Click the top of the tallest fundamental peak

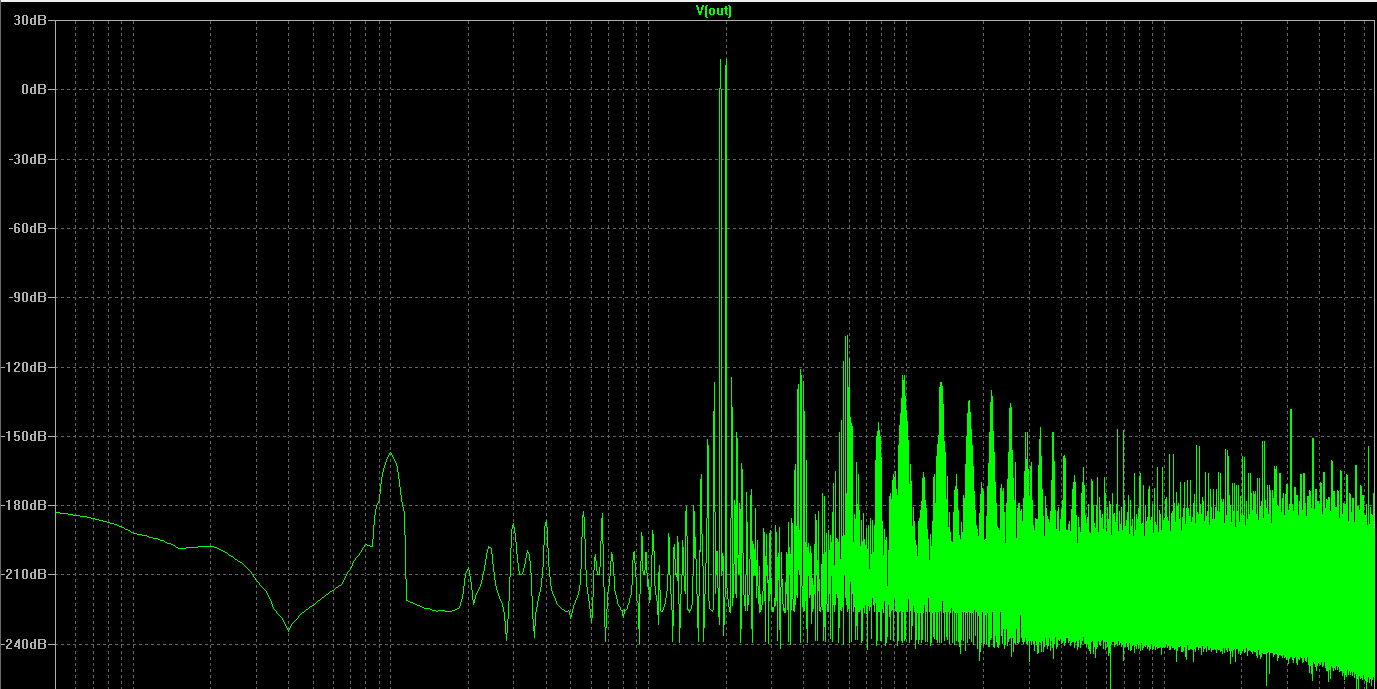click(x=721, y=59)
